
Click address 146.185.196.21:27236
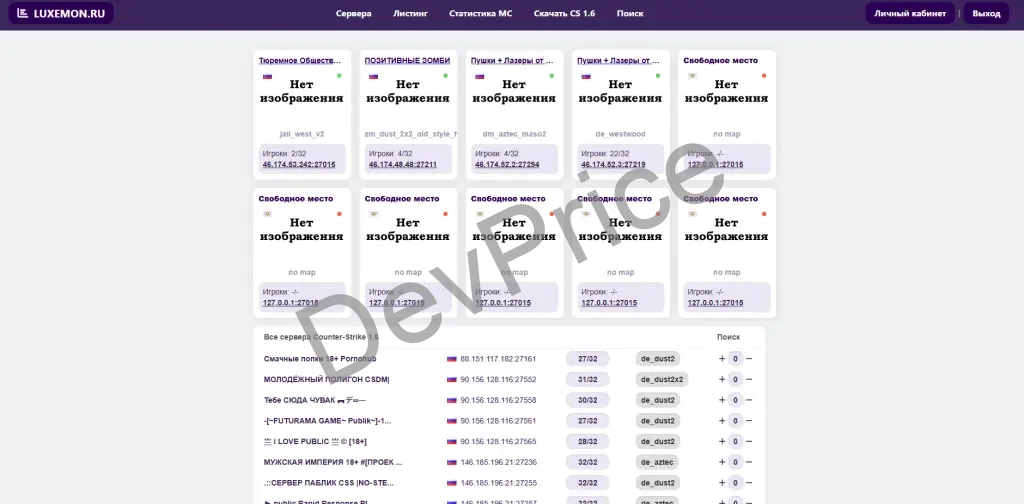498,462
